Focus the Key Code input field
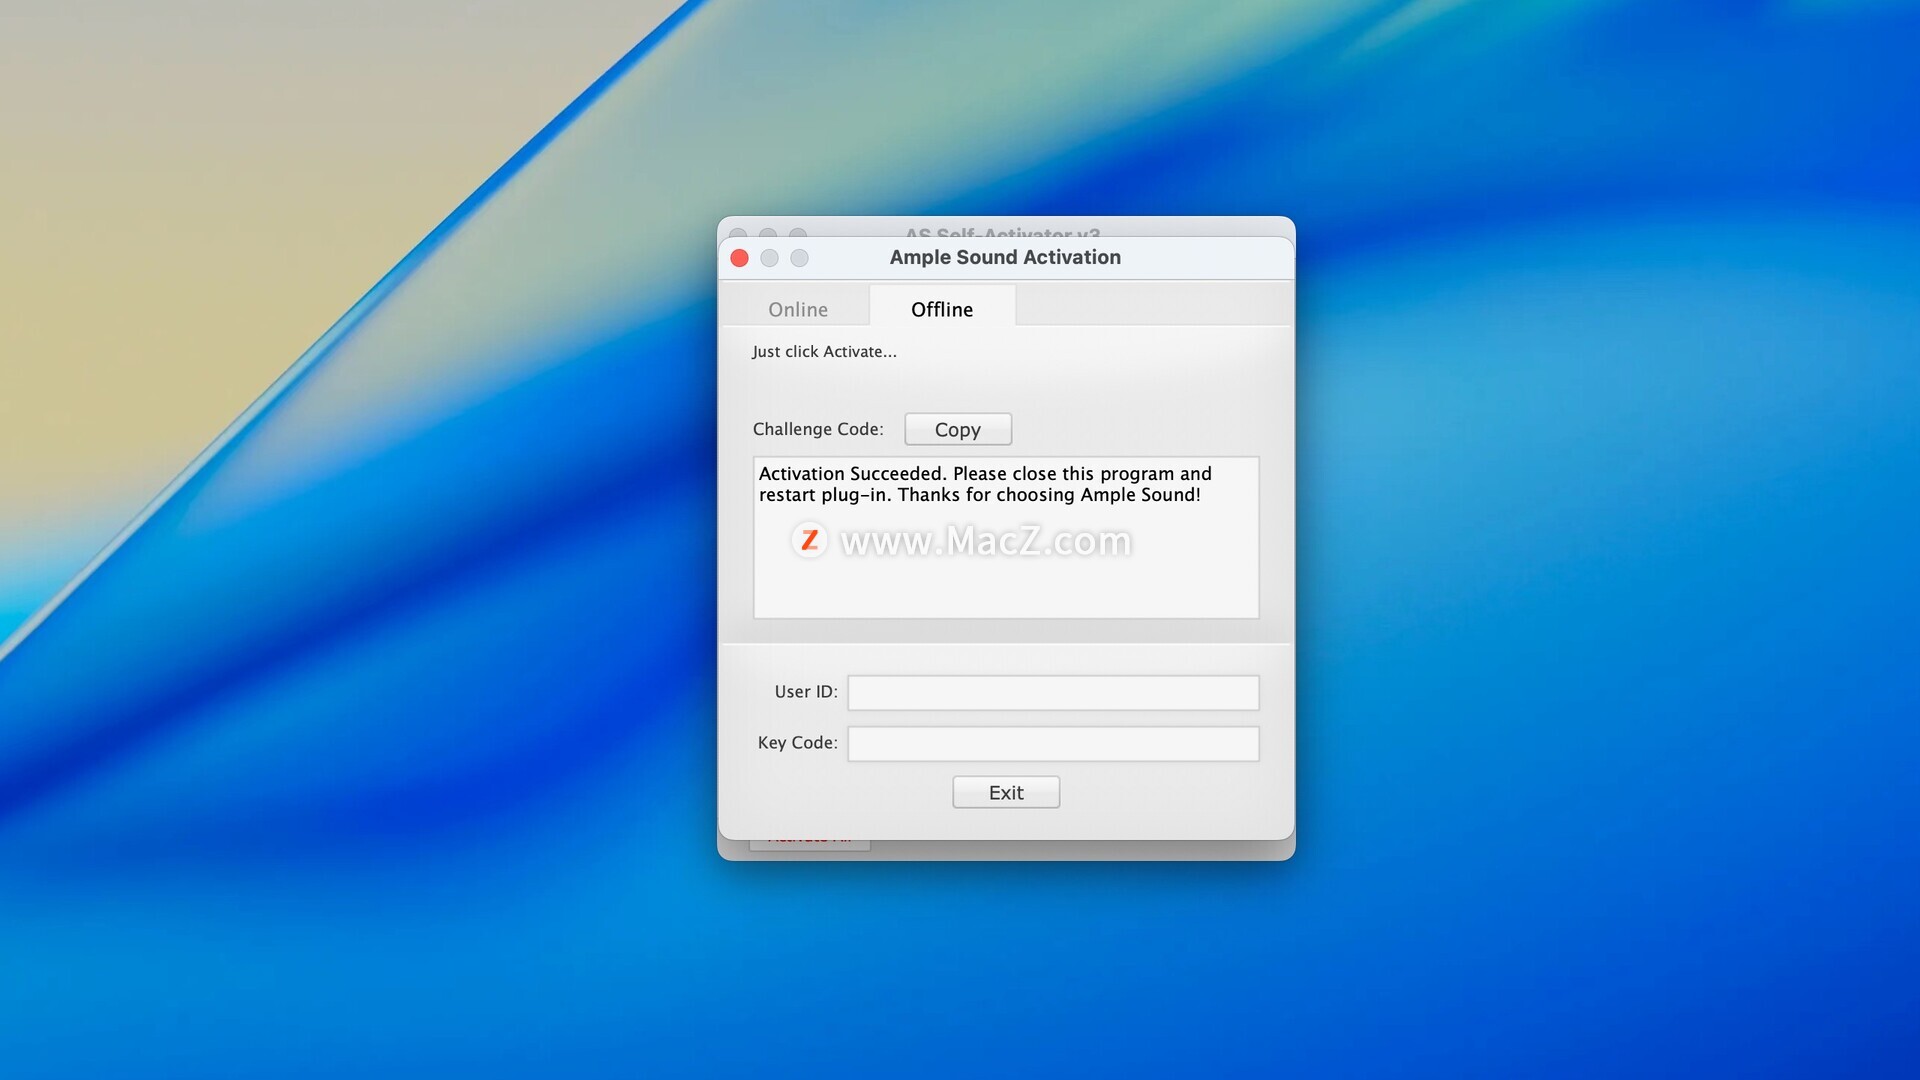 [1053, 743]
